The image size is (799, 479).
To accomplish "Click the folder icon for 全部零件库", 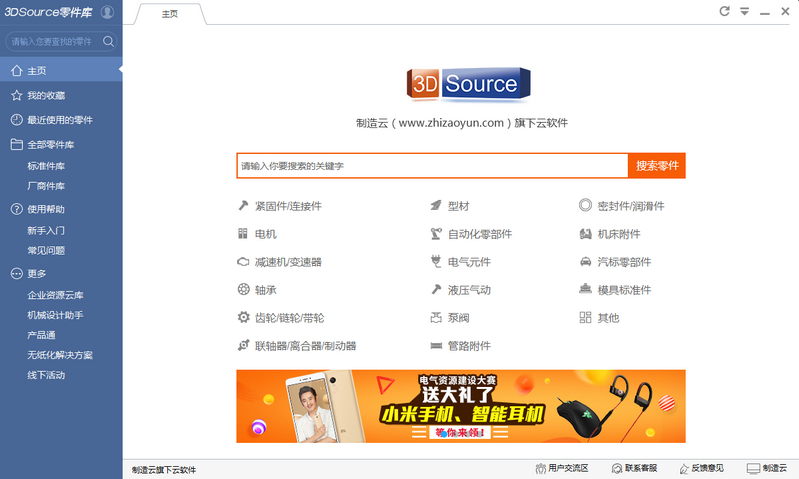I will tap(17, 144).
